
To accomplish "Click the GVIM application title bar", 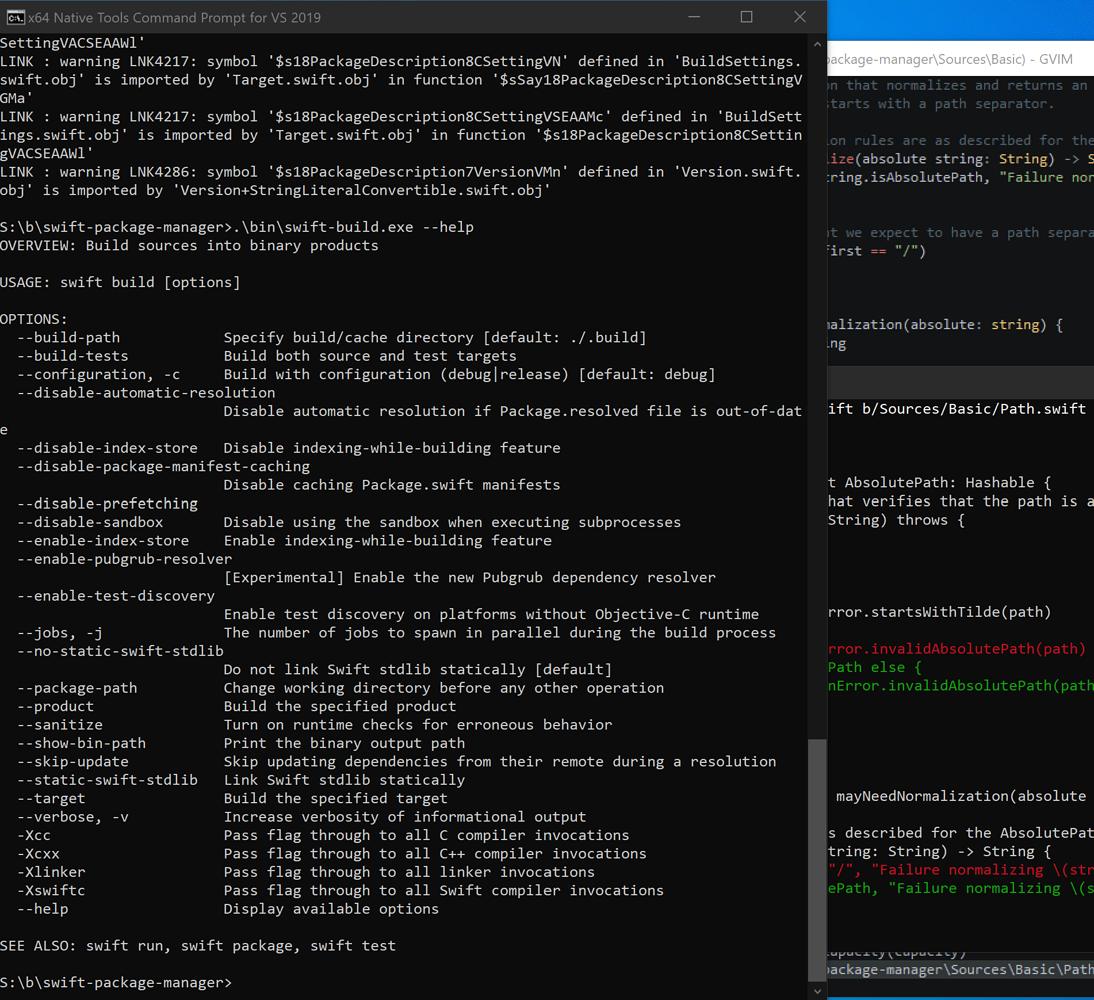I will point(960,59).
